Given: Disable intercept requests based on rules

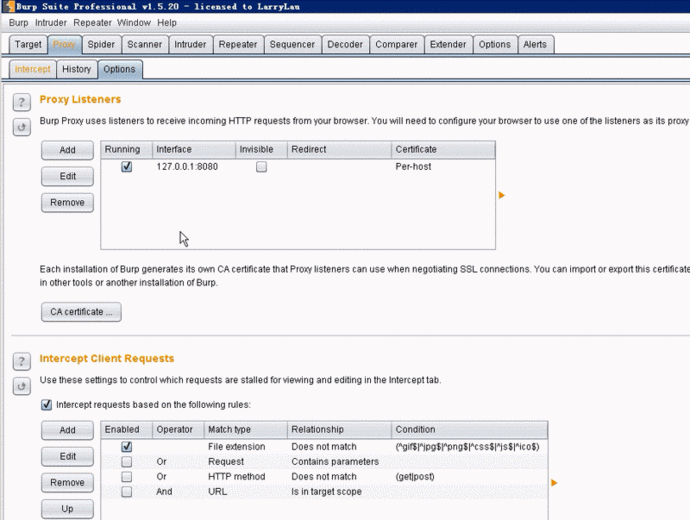Looking at the screenshot, I should pyautogui.click(x=46, y=405).
